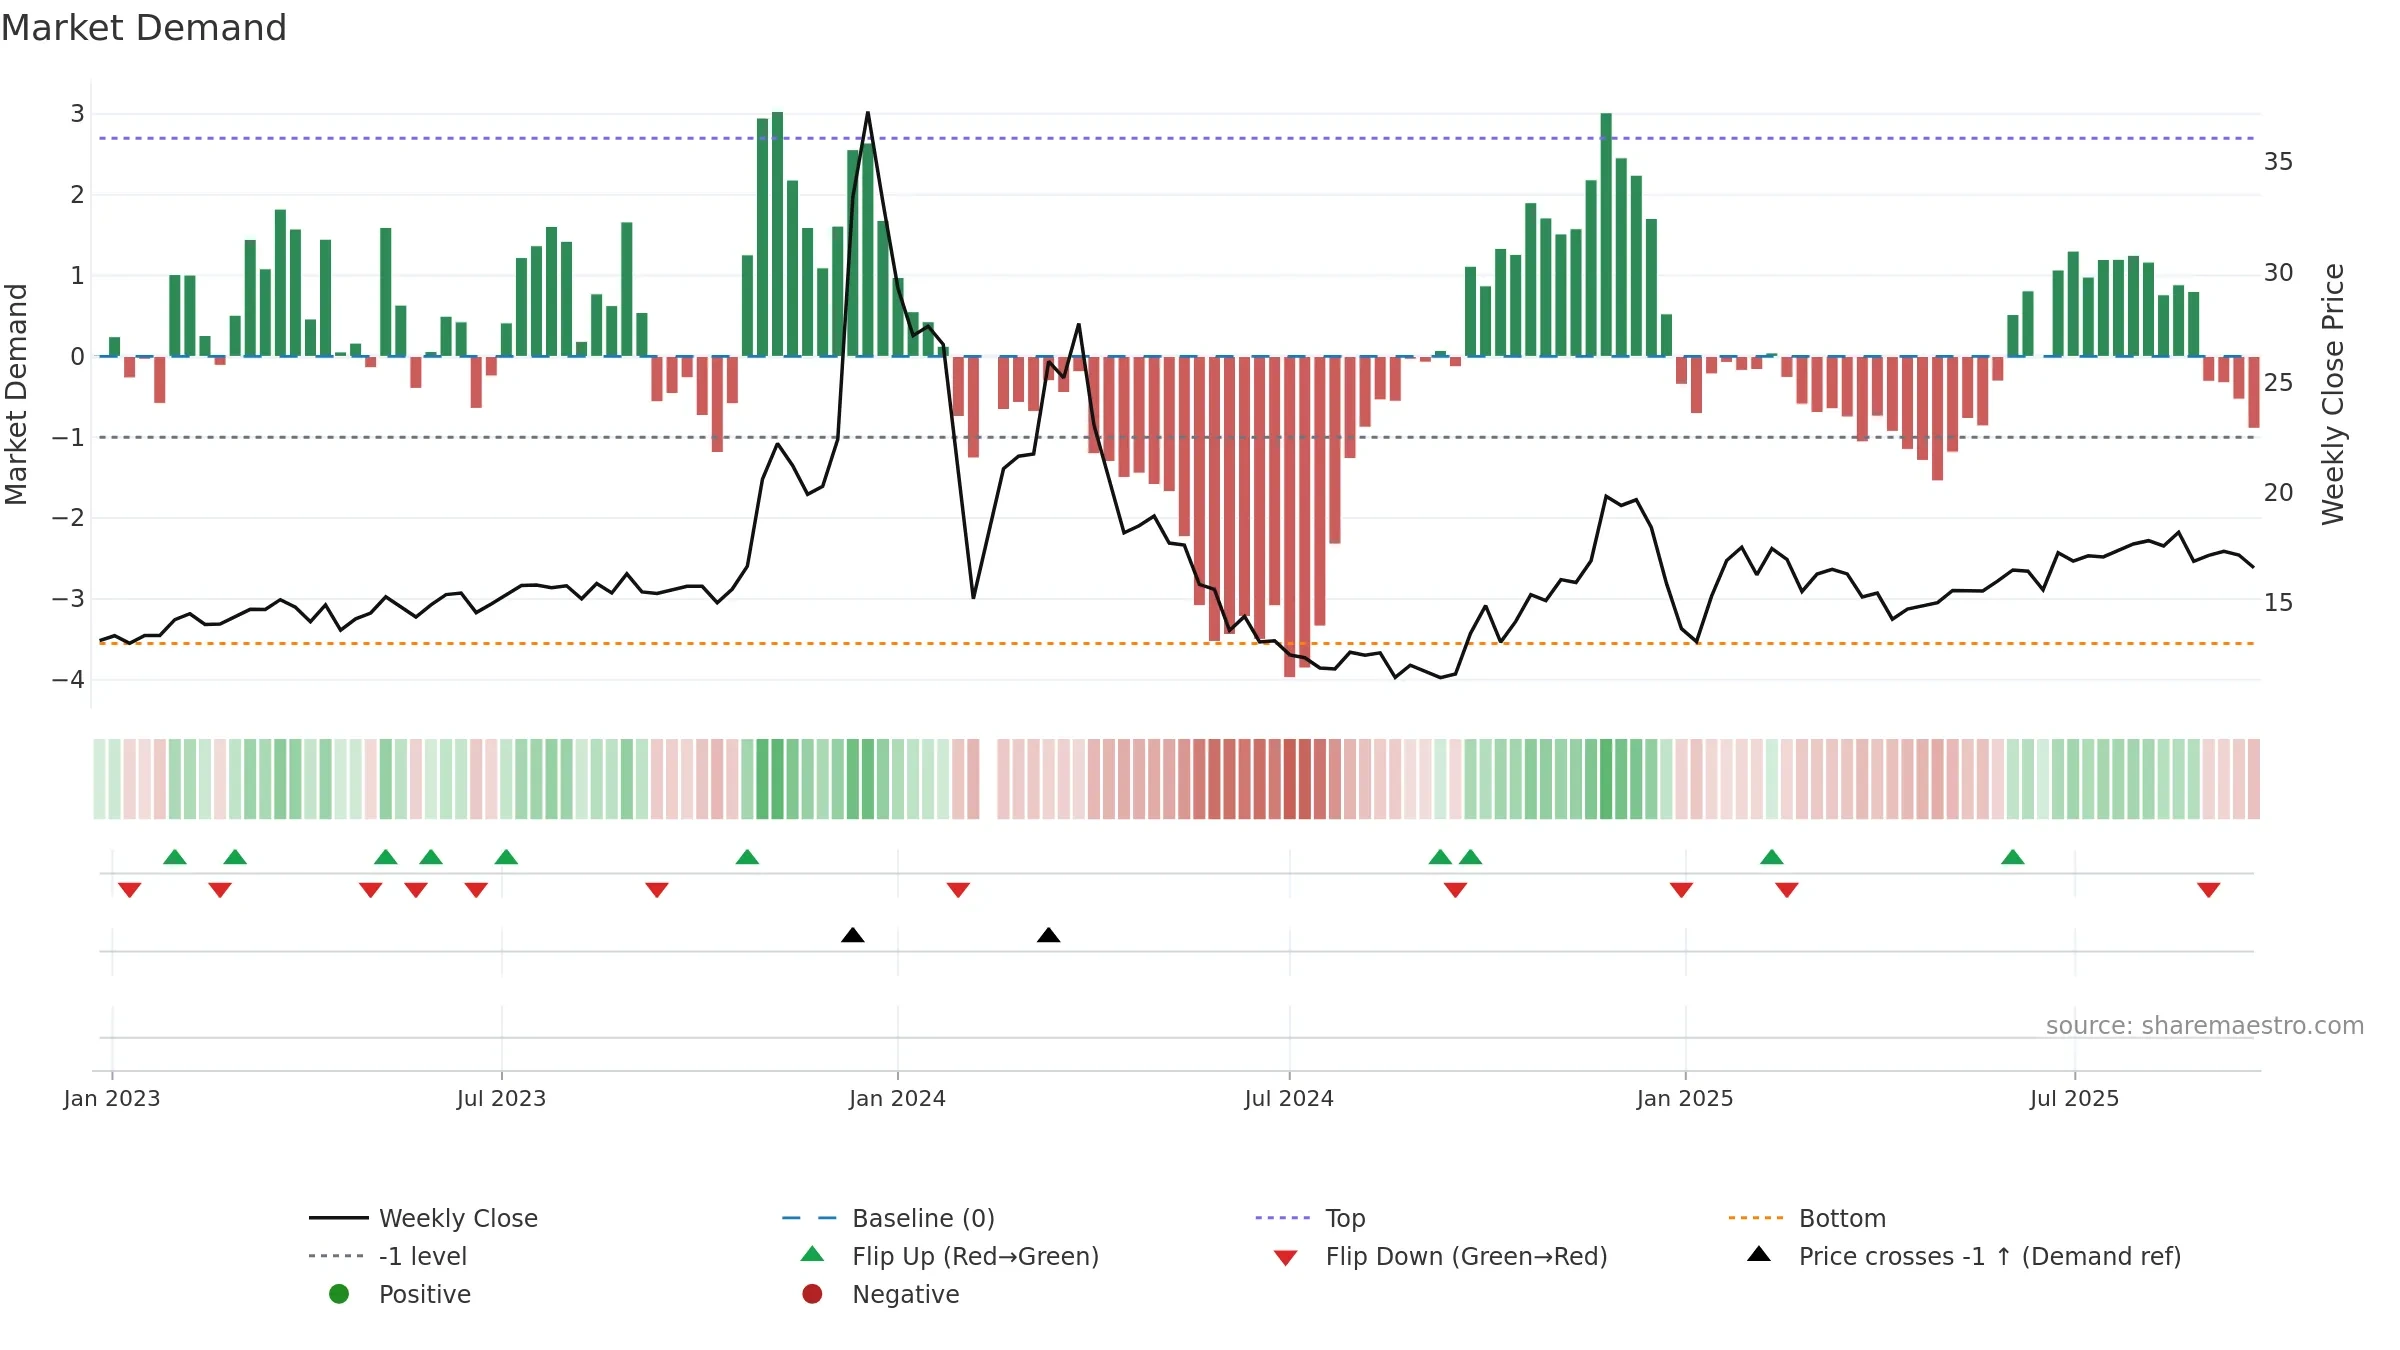Click the black triangle icon in legend
This screenshot has height=1350, width=2400.
(x=1759, y=1254)
